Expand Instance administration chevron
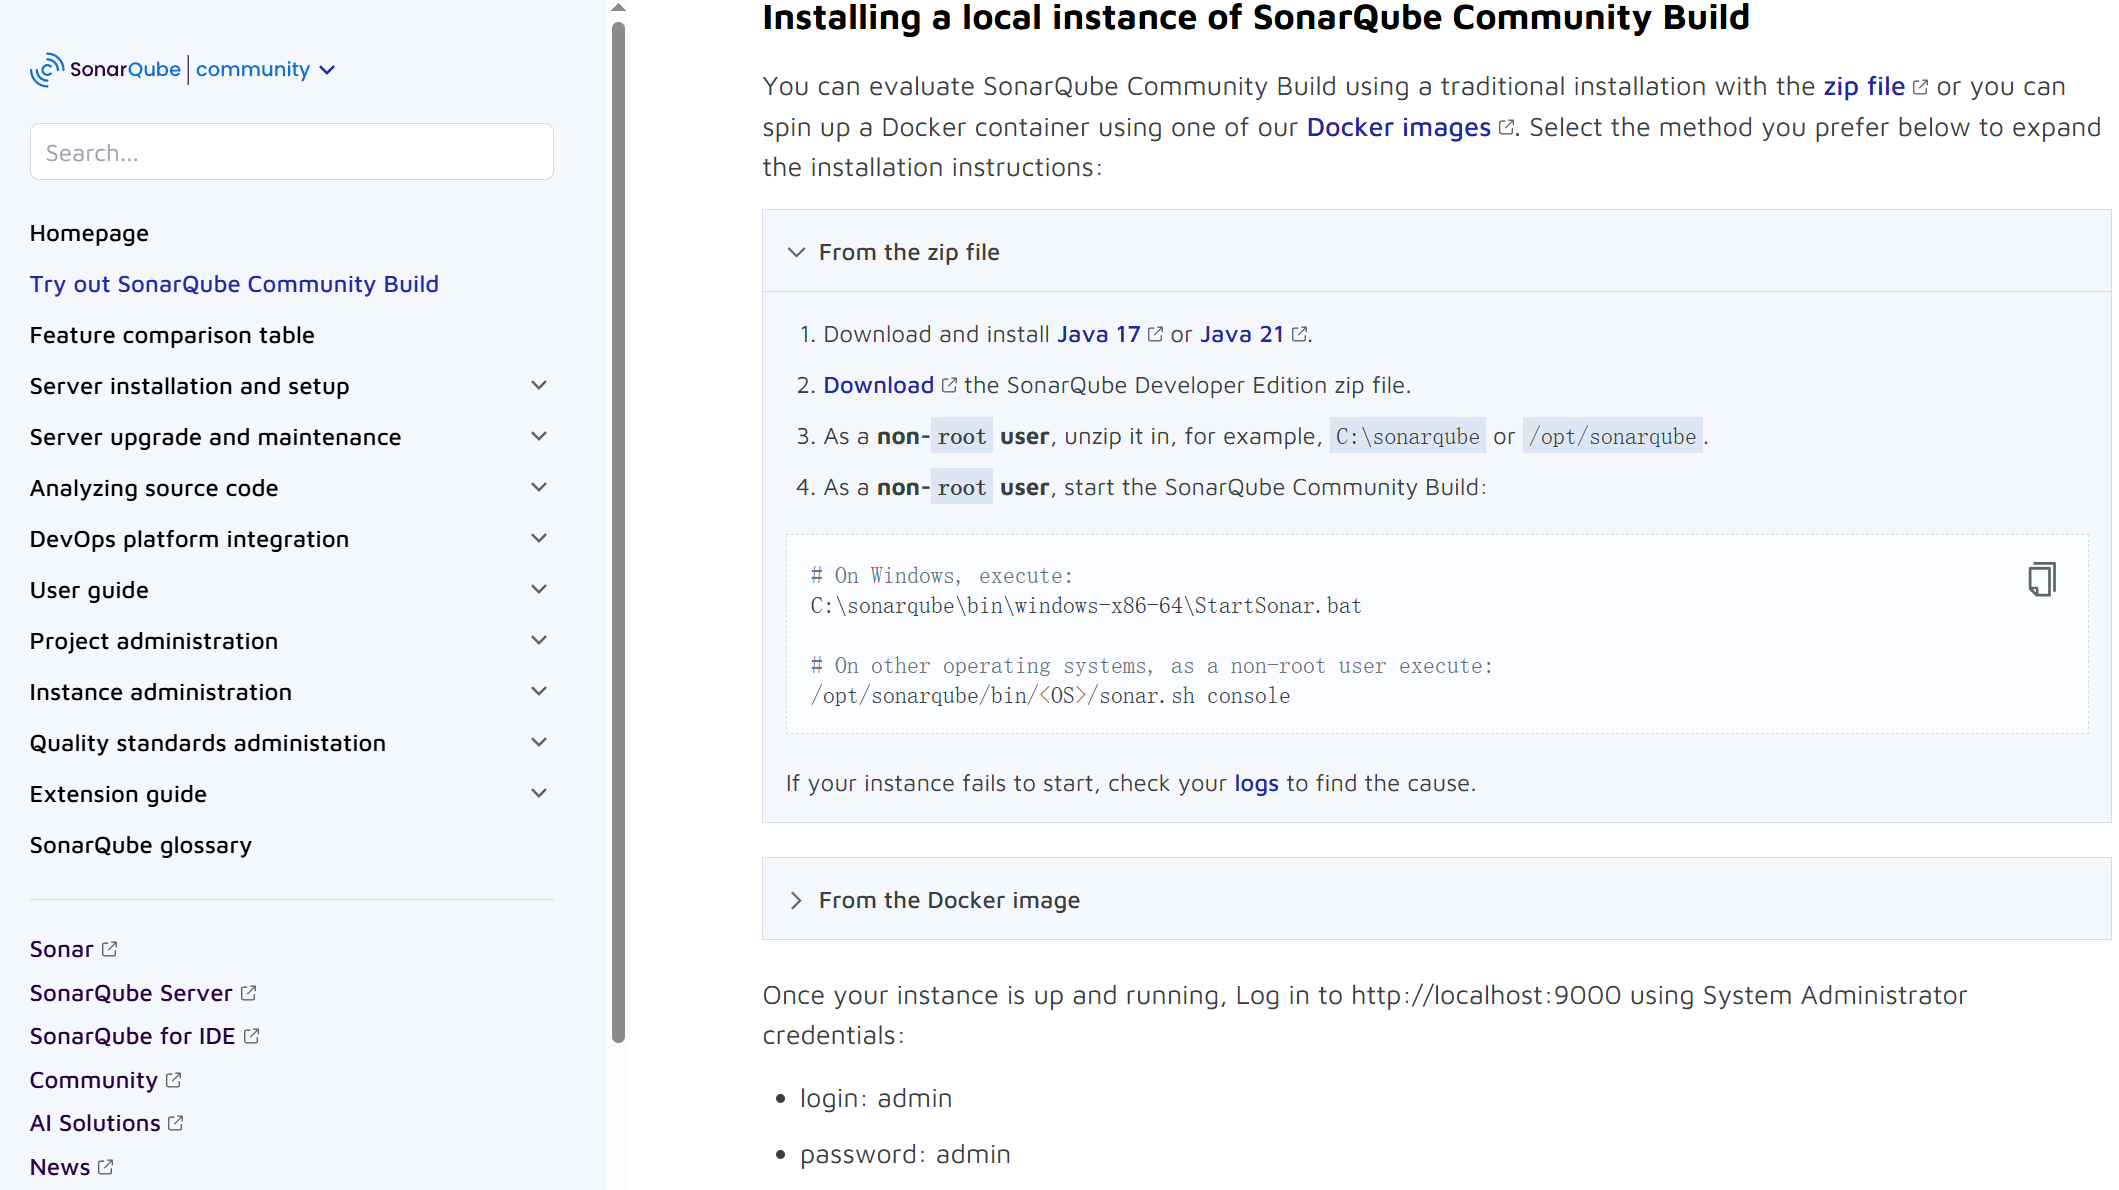Image resolution: width=2119 pixels, height=1190 pixels. (x=539, y=691)
